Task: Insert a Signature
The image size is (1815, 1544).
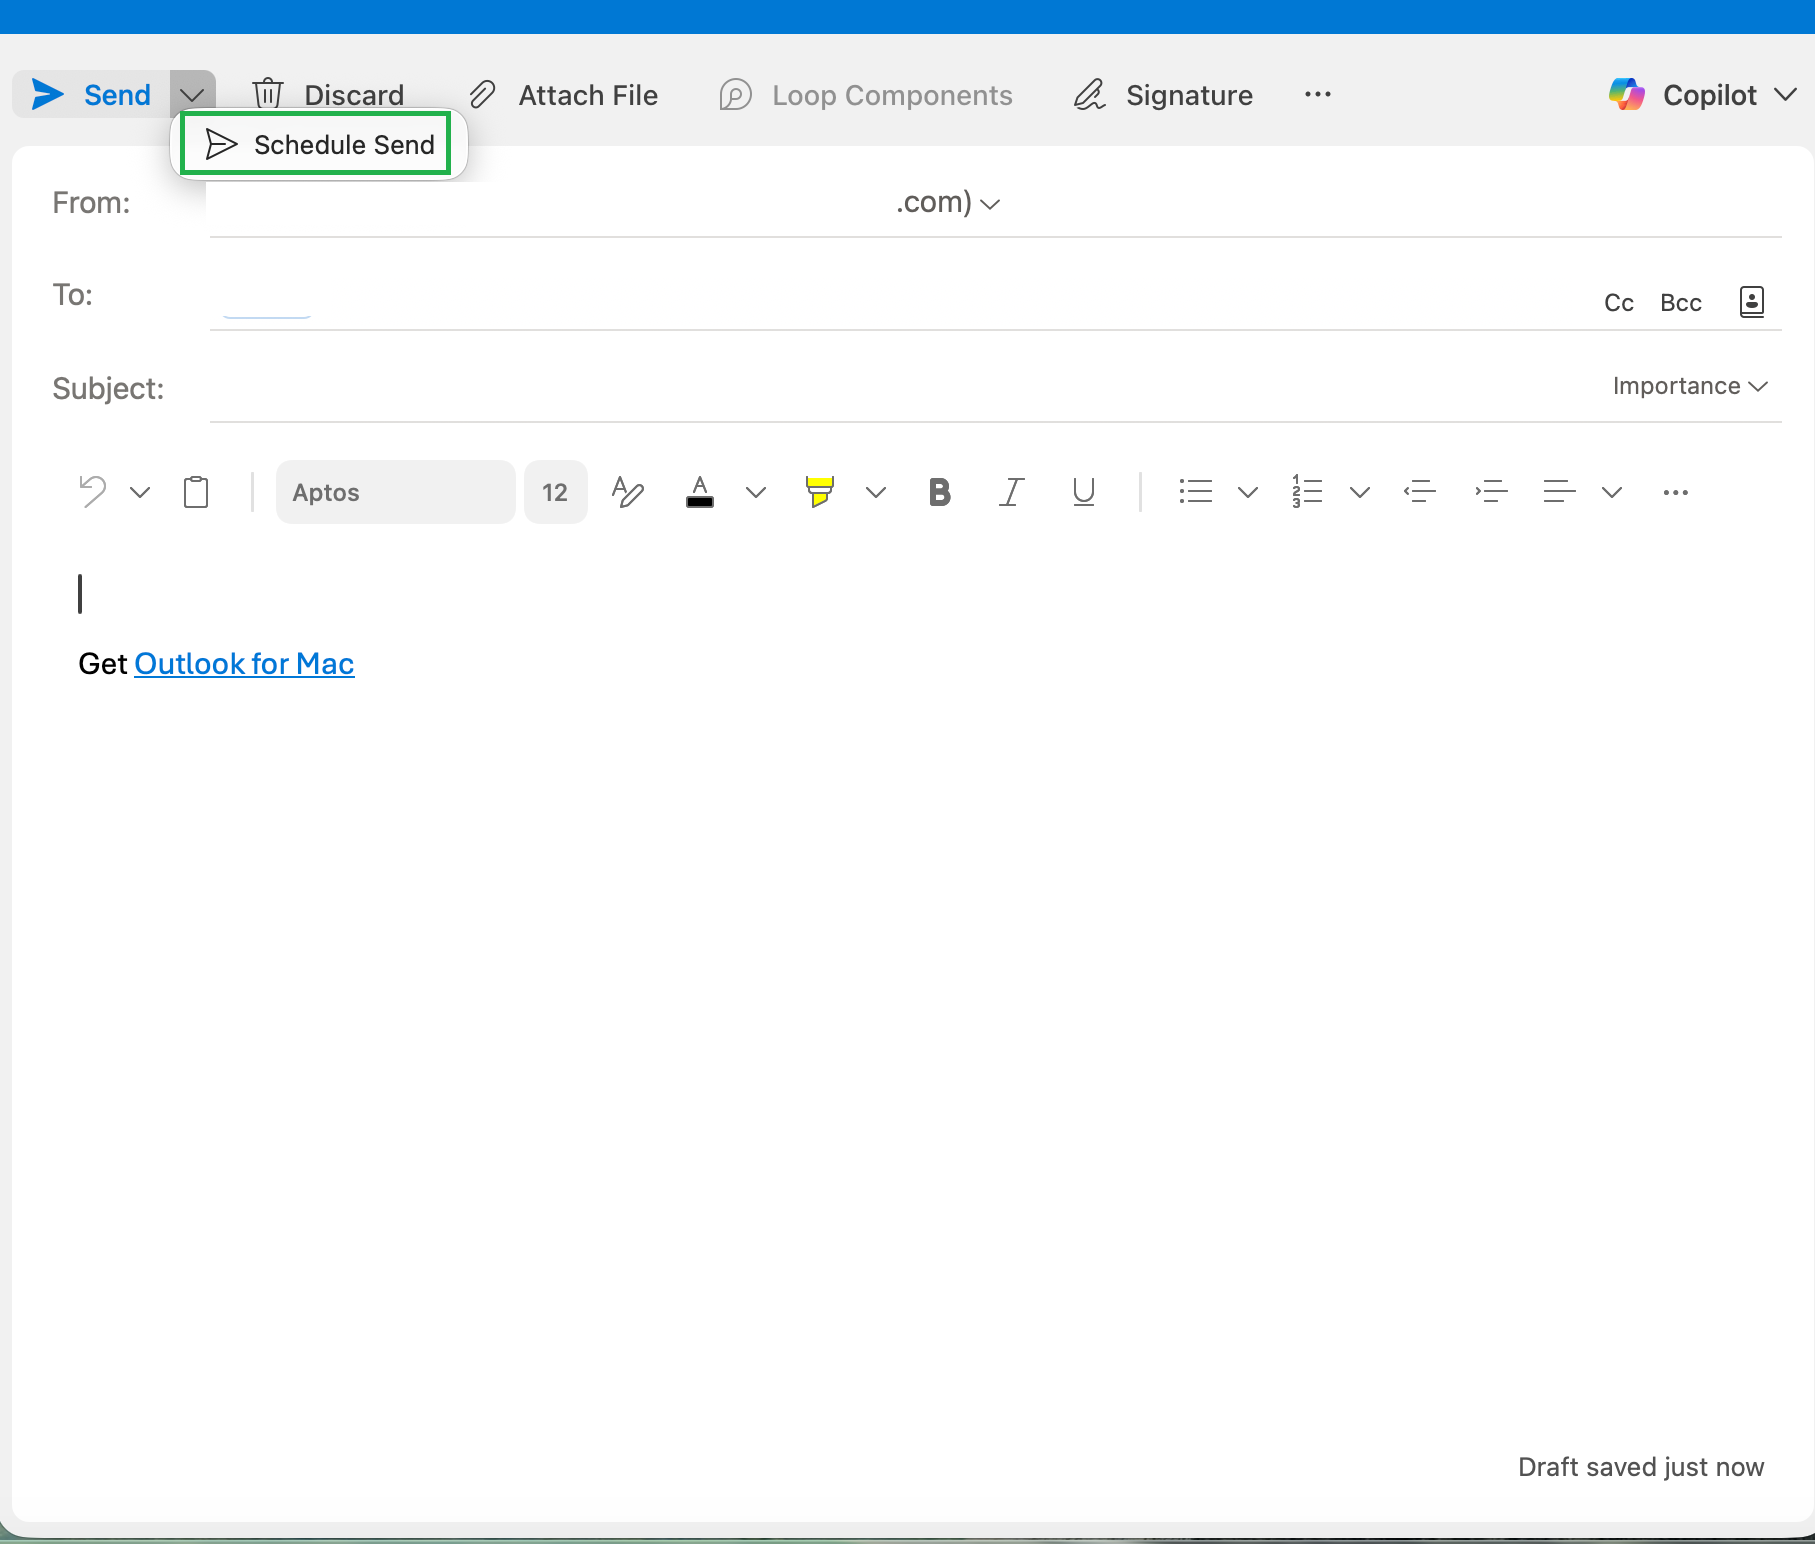Action: (x=1163, y=95)
